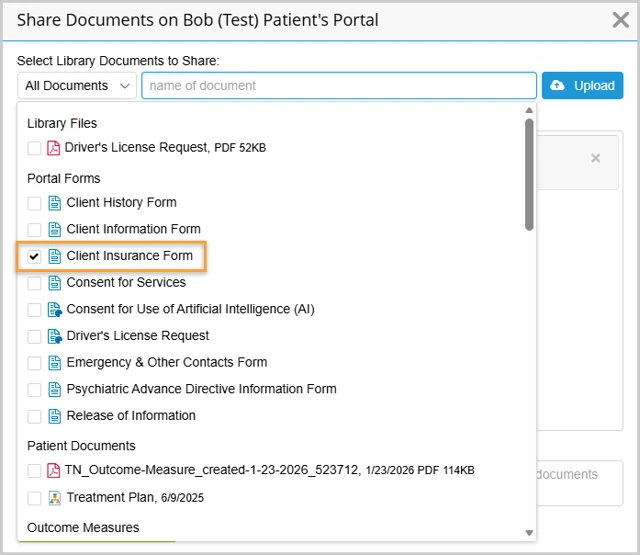Select the Consent for Services label
Image resolution: width=640 pixels, height=555 pixels.
point(126,282)
